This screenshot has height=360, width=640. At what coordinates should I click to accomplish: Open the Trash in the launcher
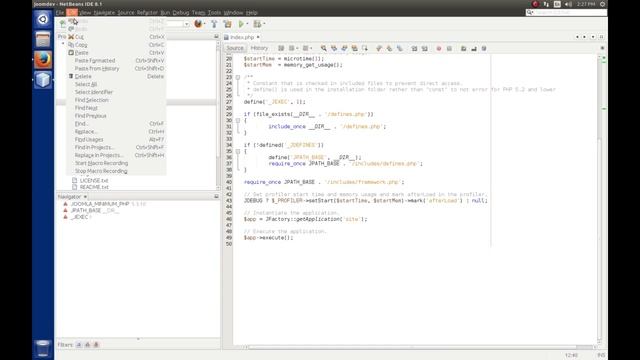point(43,348)
